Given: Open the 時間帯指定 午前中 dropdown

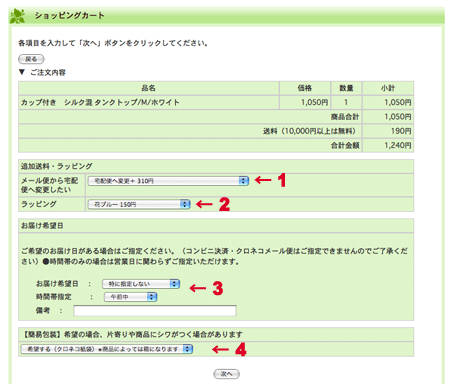Looking at the screenshot, I should [x=130, y=297].
